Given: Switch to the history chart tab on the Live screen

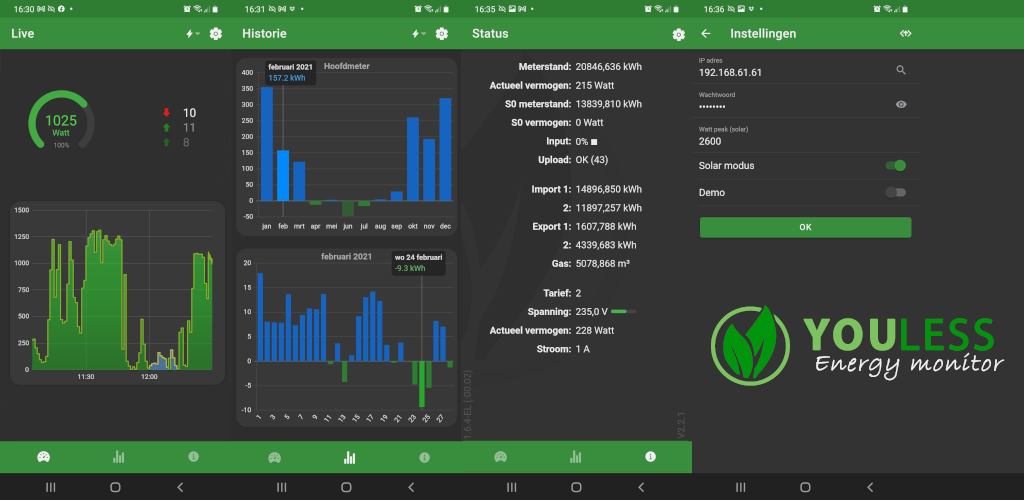Looking at the screenshot, I should tap(119, 457).
